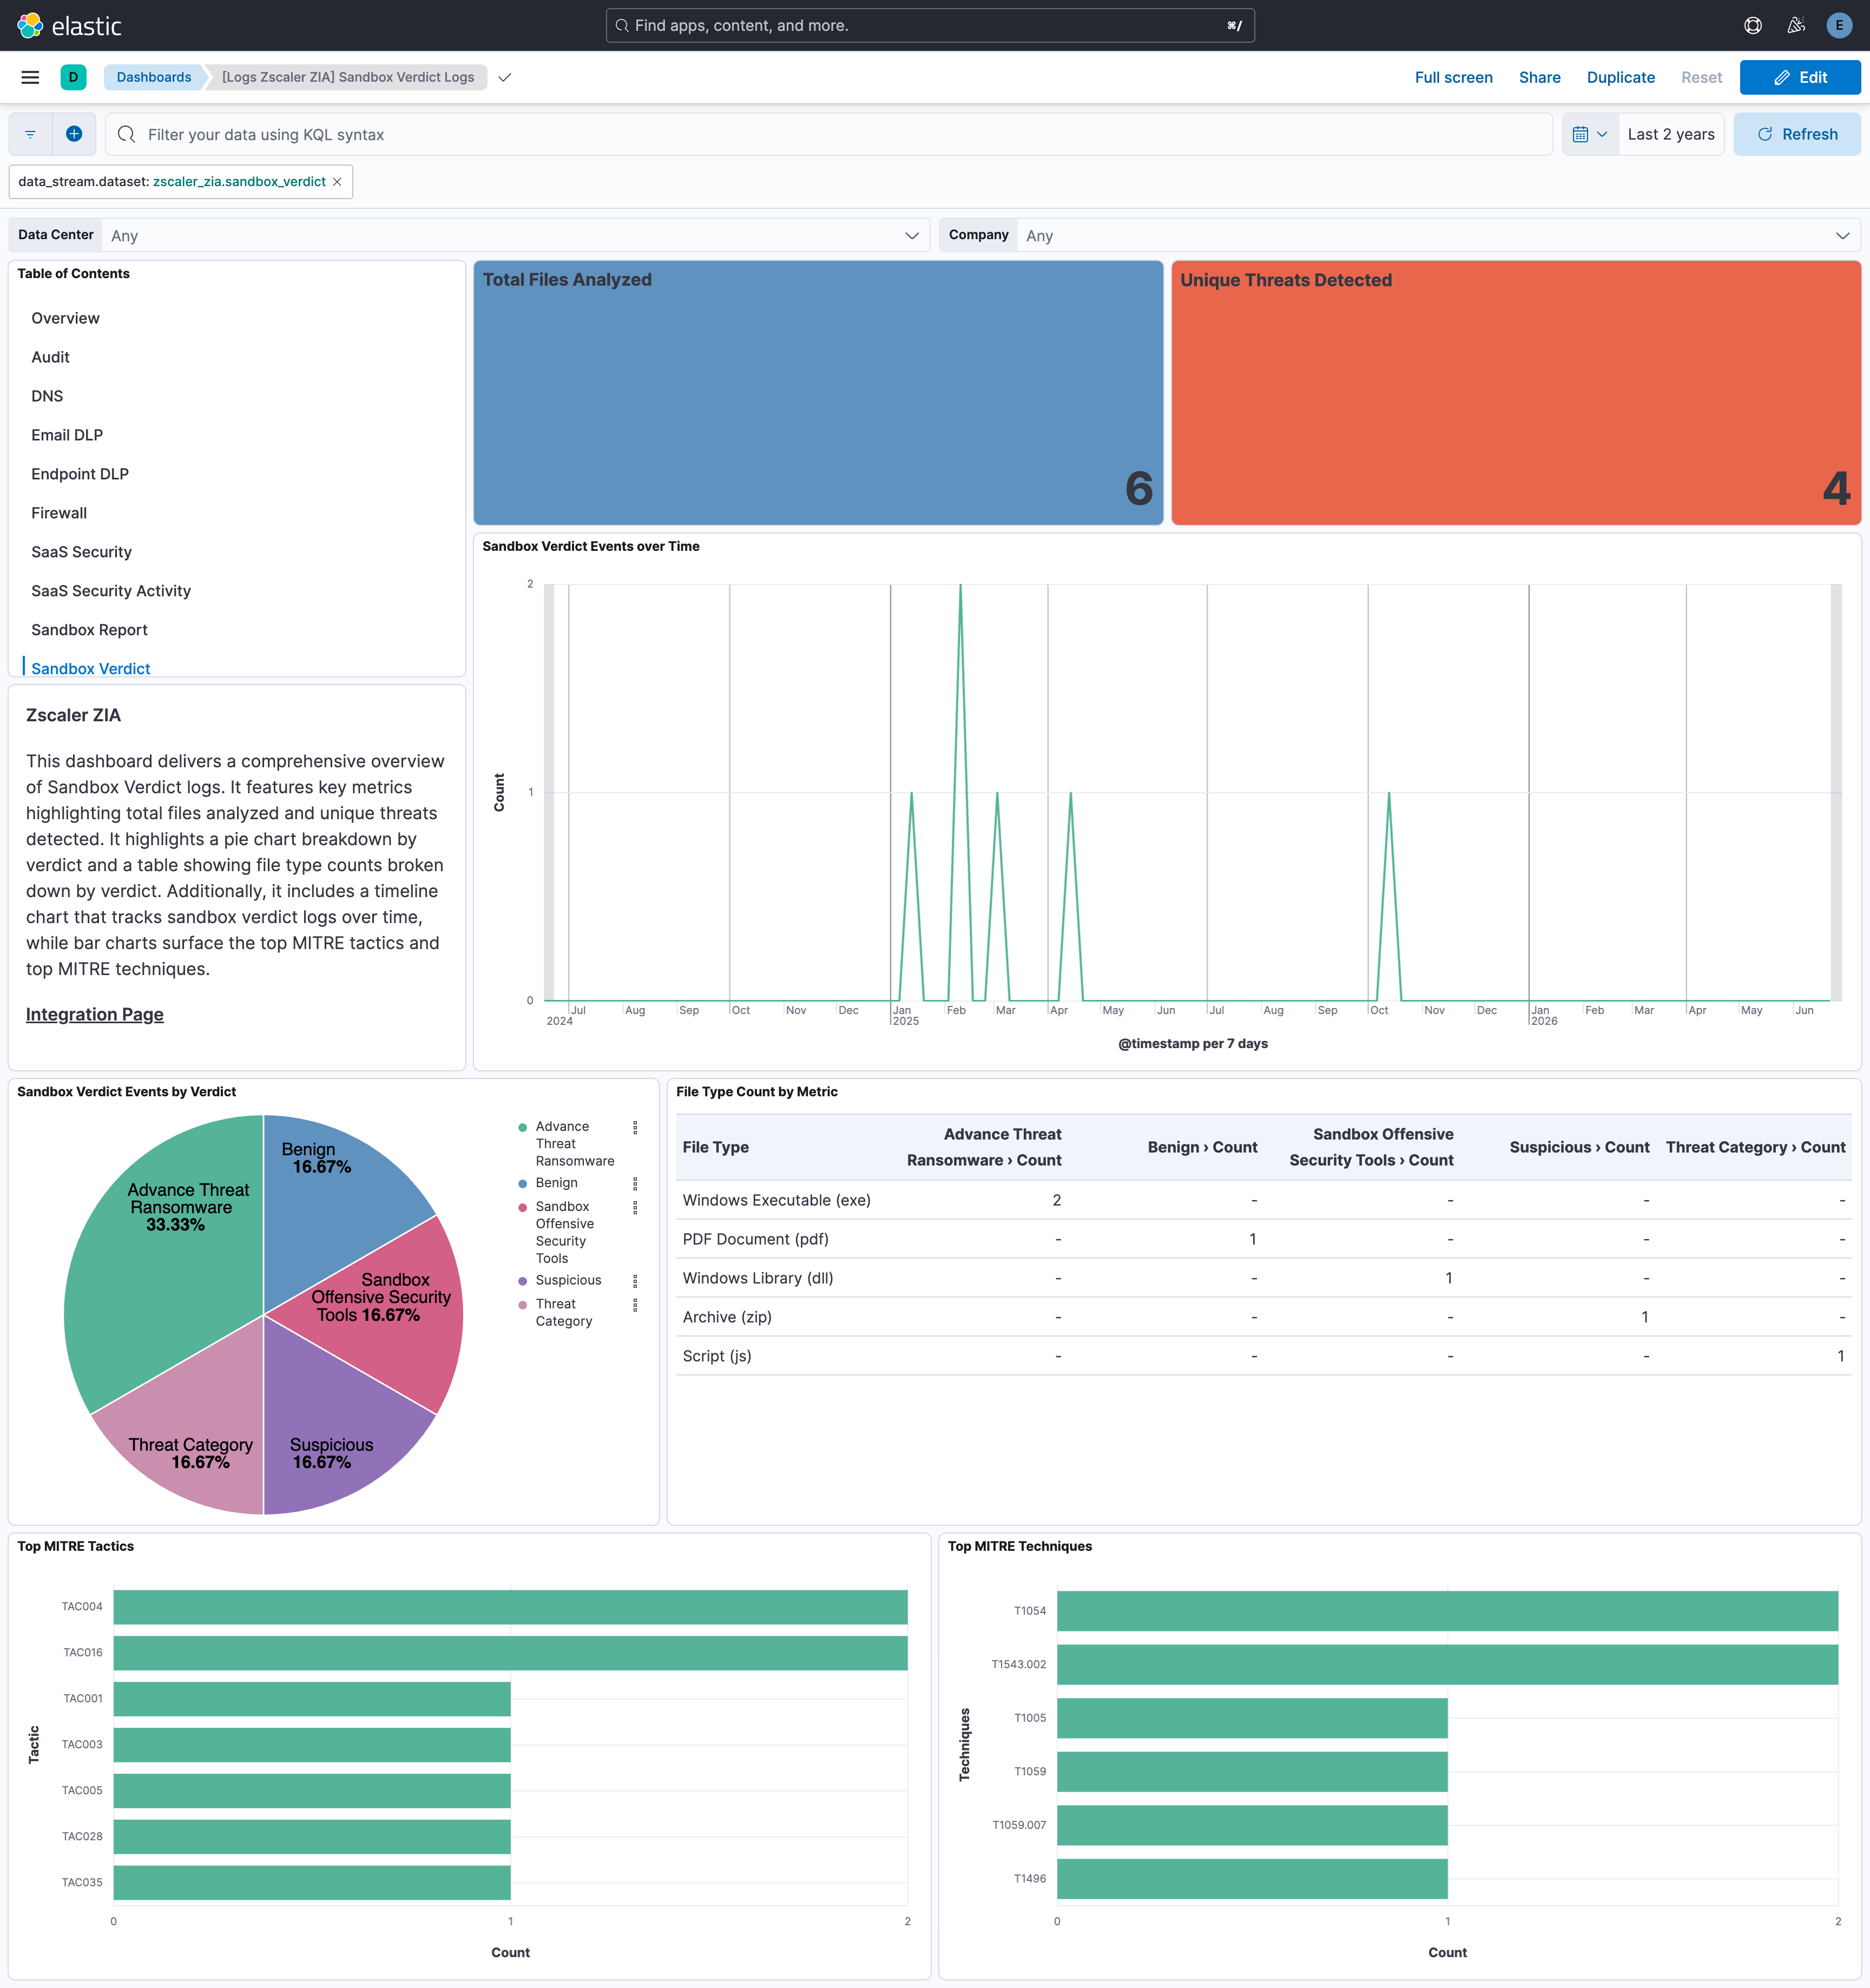Open legend options for Benign
Viewport: 1870px width, 1988px height.
(635, 1183)
